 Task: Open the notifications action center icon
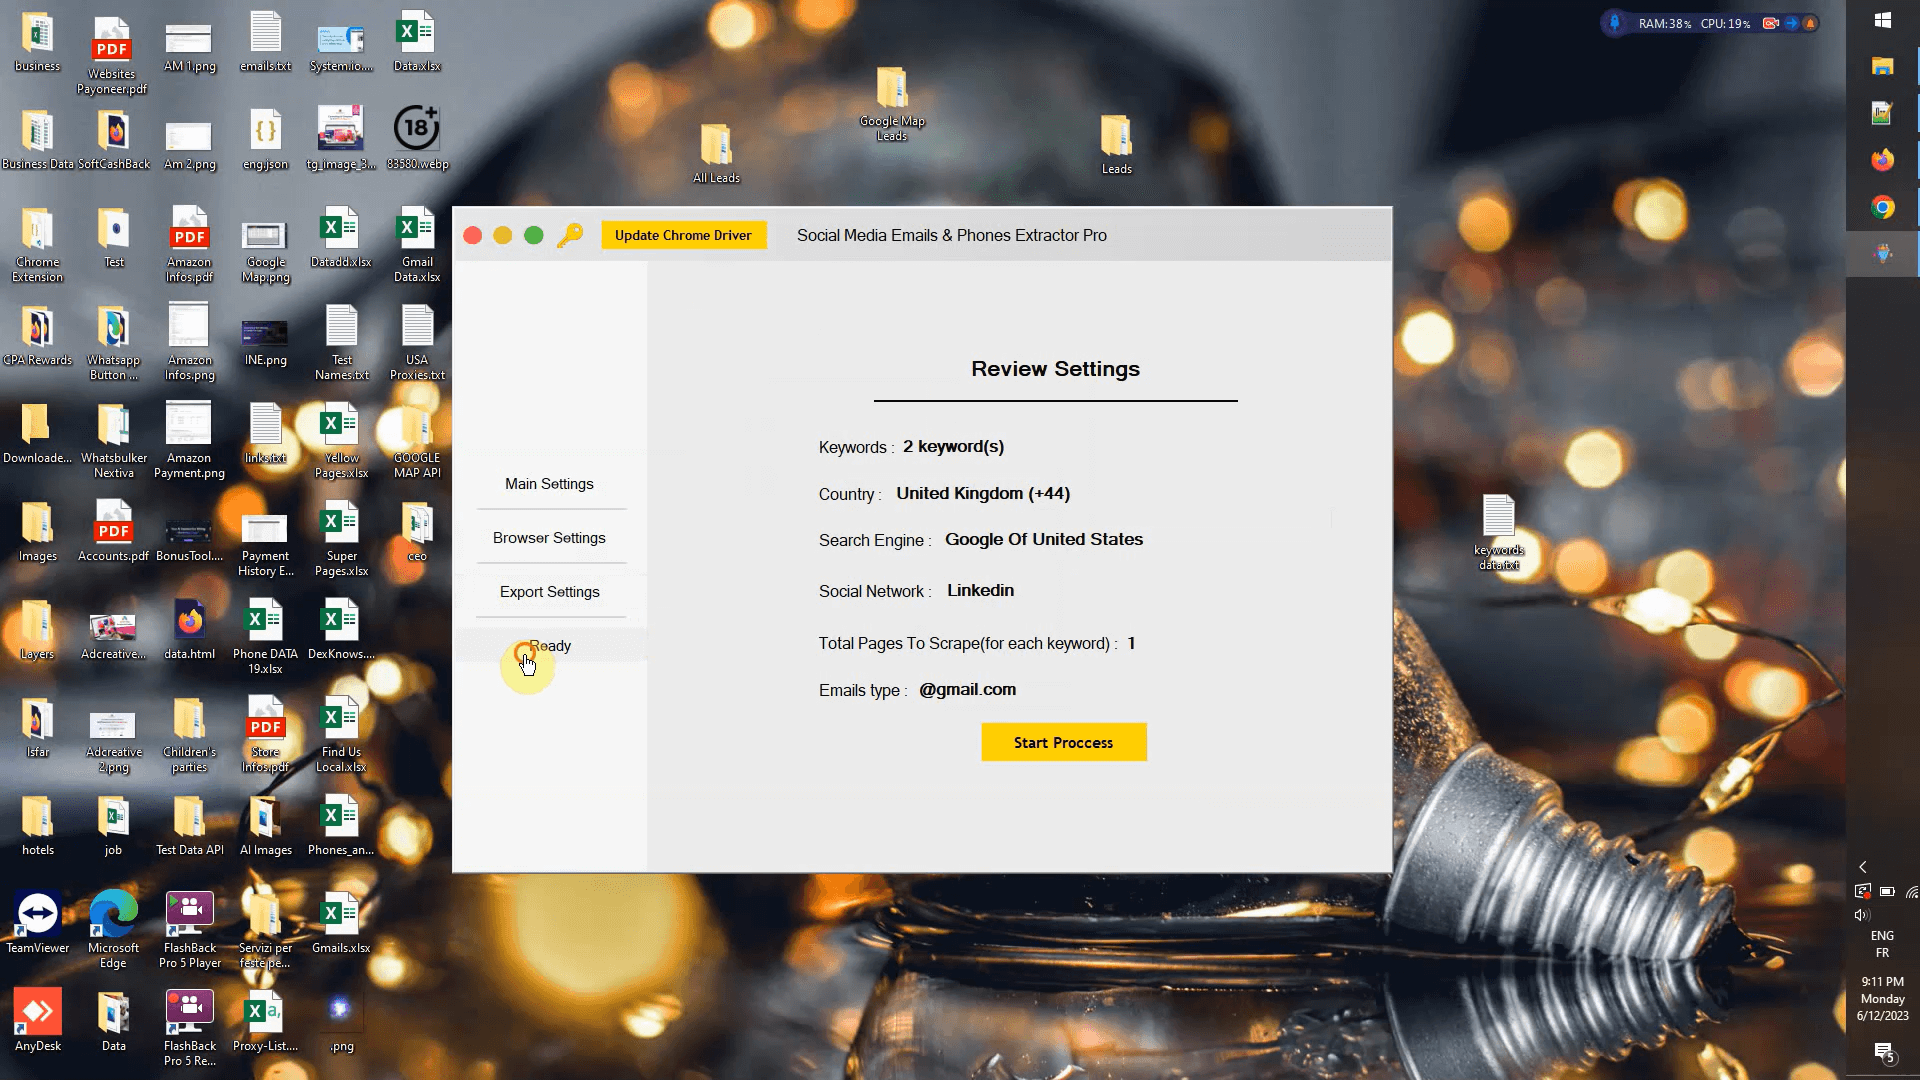click(x=1883, y=1051)
